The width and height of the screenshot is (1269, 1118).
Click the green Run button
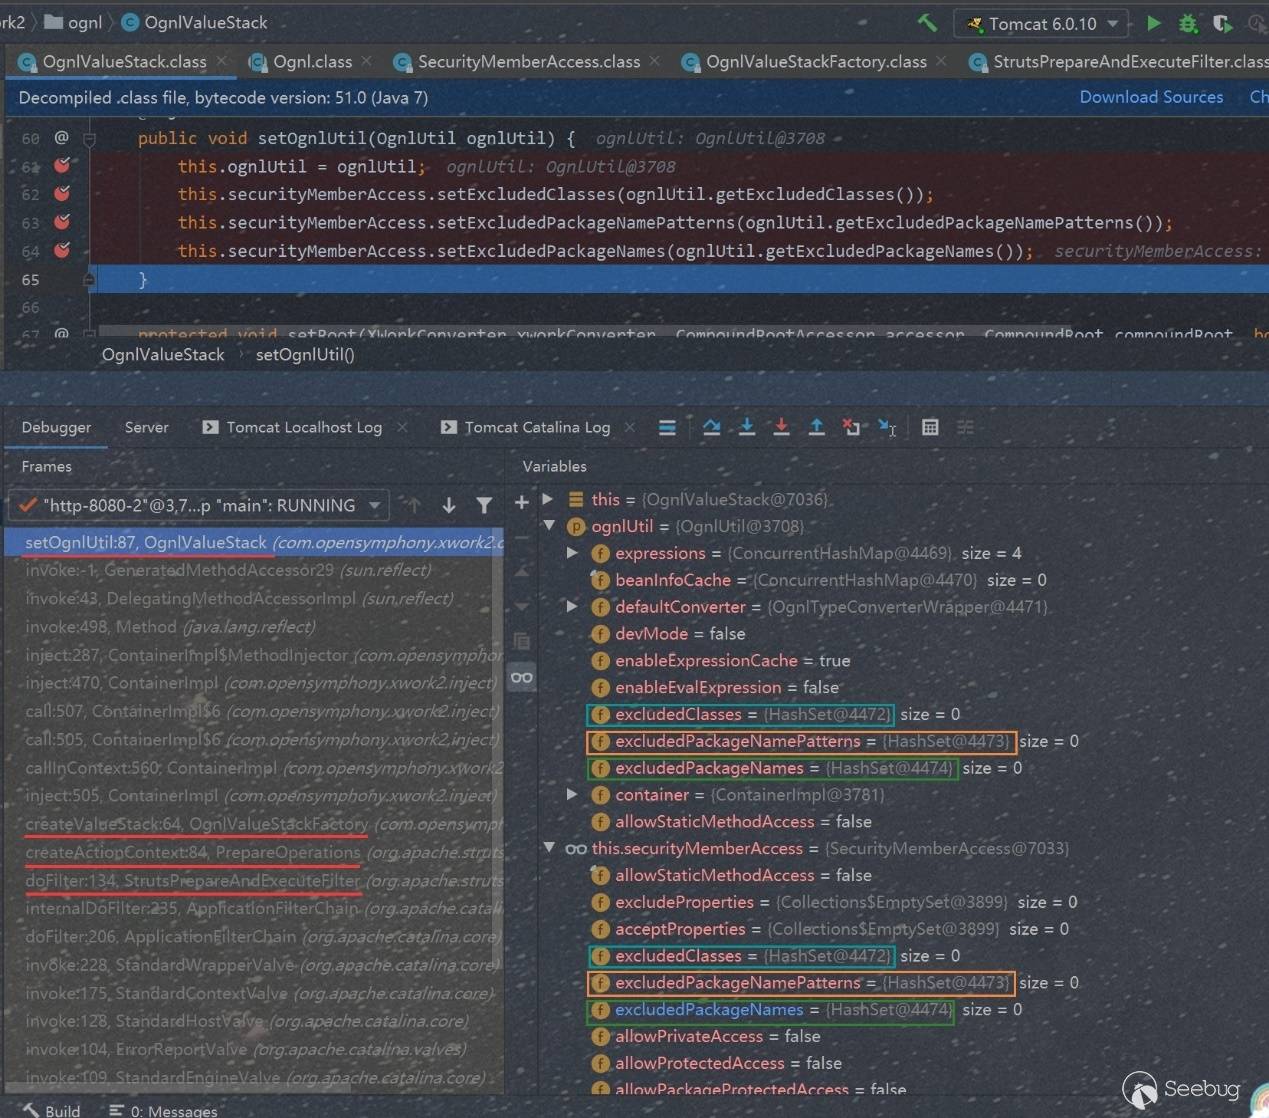[x=1154, y=23]
